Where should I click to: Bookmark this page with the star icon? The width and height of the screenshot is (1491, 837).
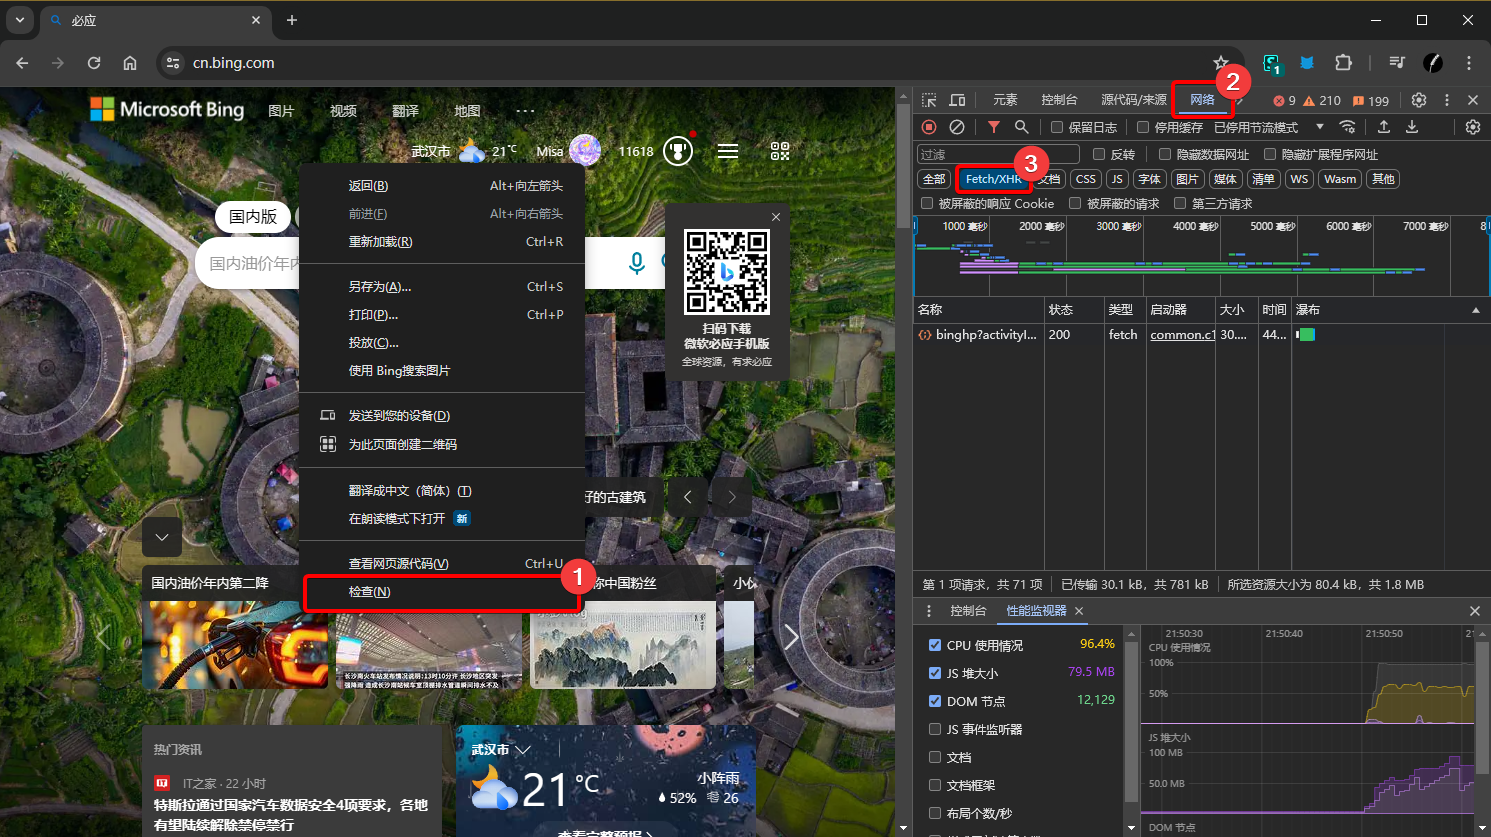pyautogui.click(x=1220, y=62)
